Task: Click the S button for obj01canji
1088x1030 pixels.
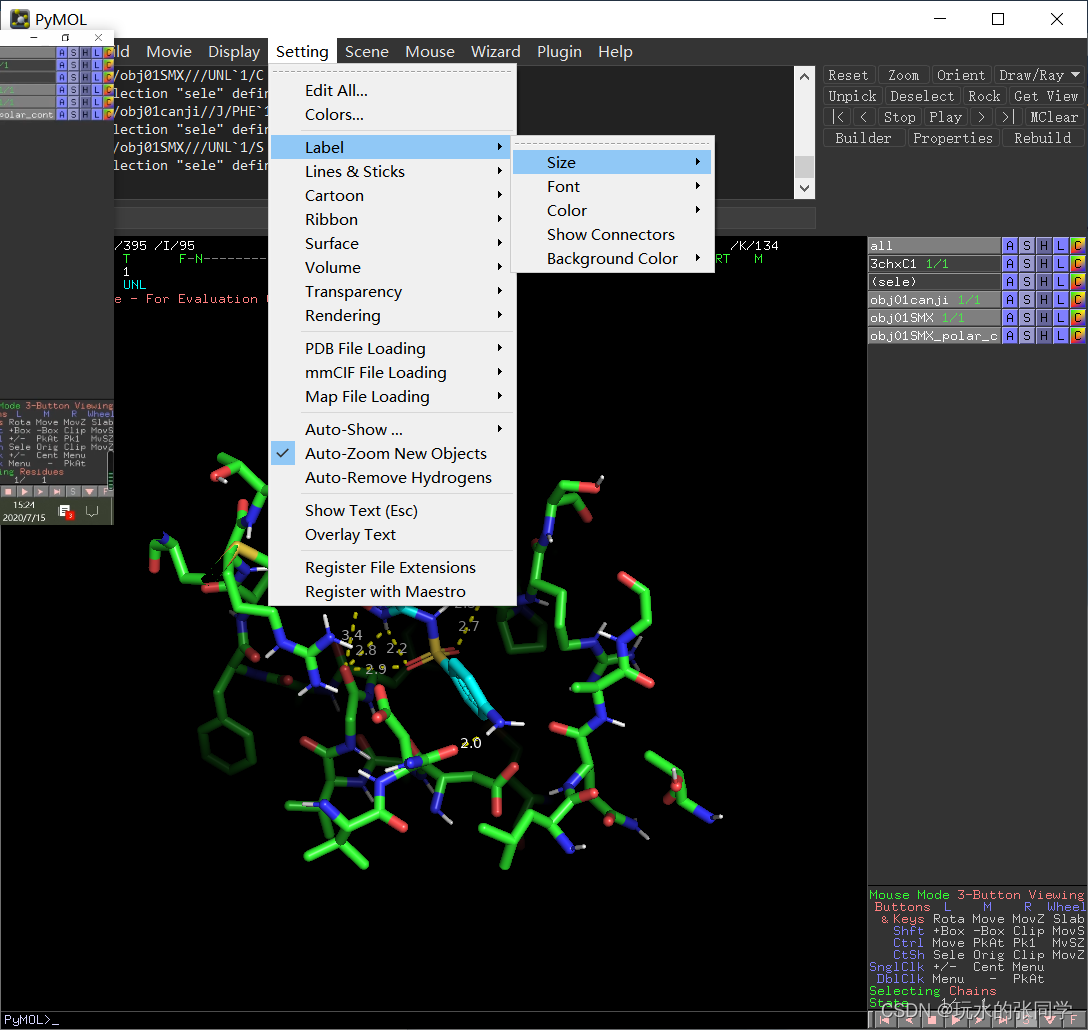Action: tap(1027, 300)
